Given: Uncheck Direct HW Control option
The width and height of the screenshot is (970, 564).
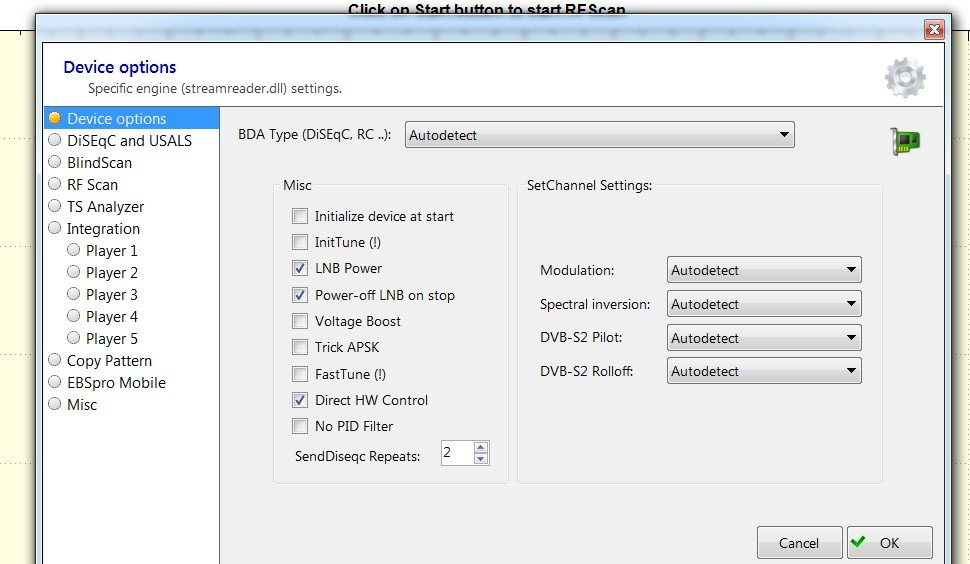Looking at the screenshot, I should [300, 400].
